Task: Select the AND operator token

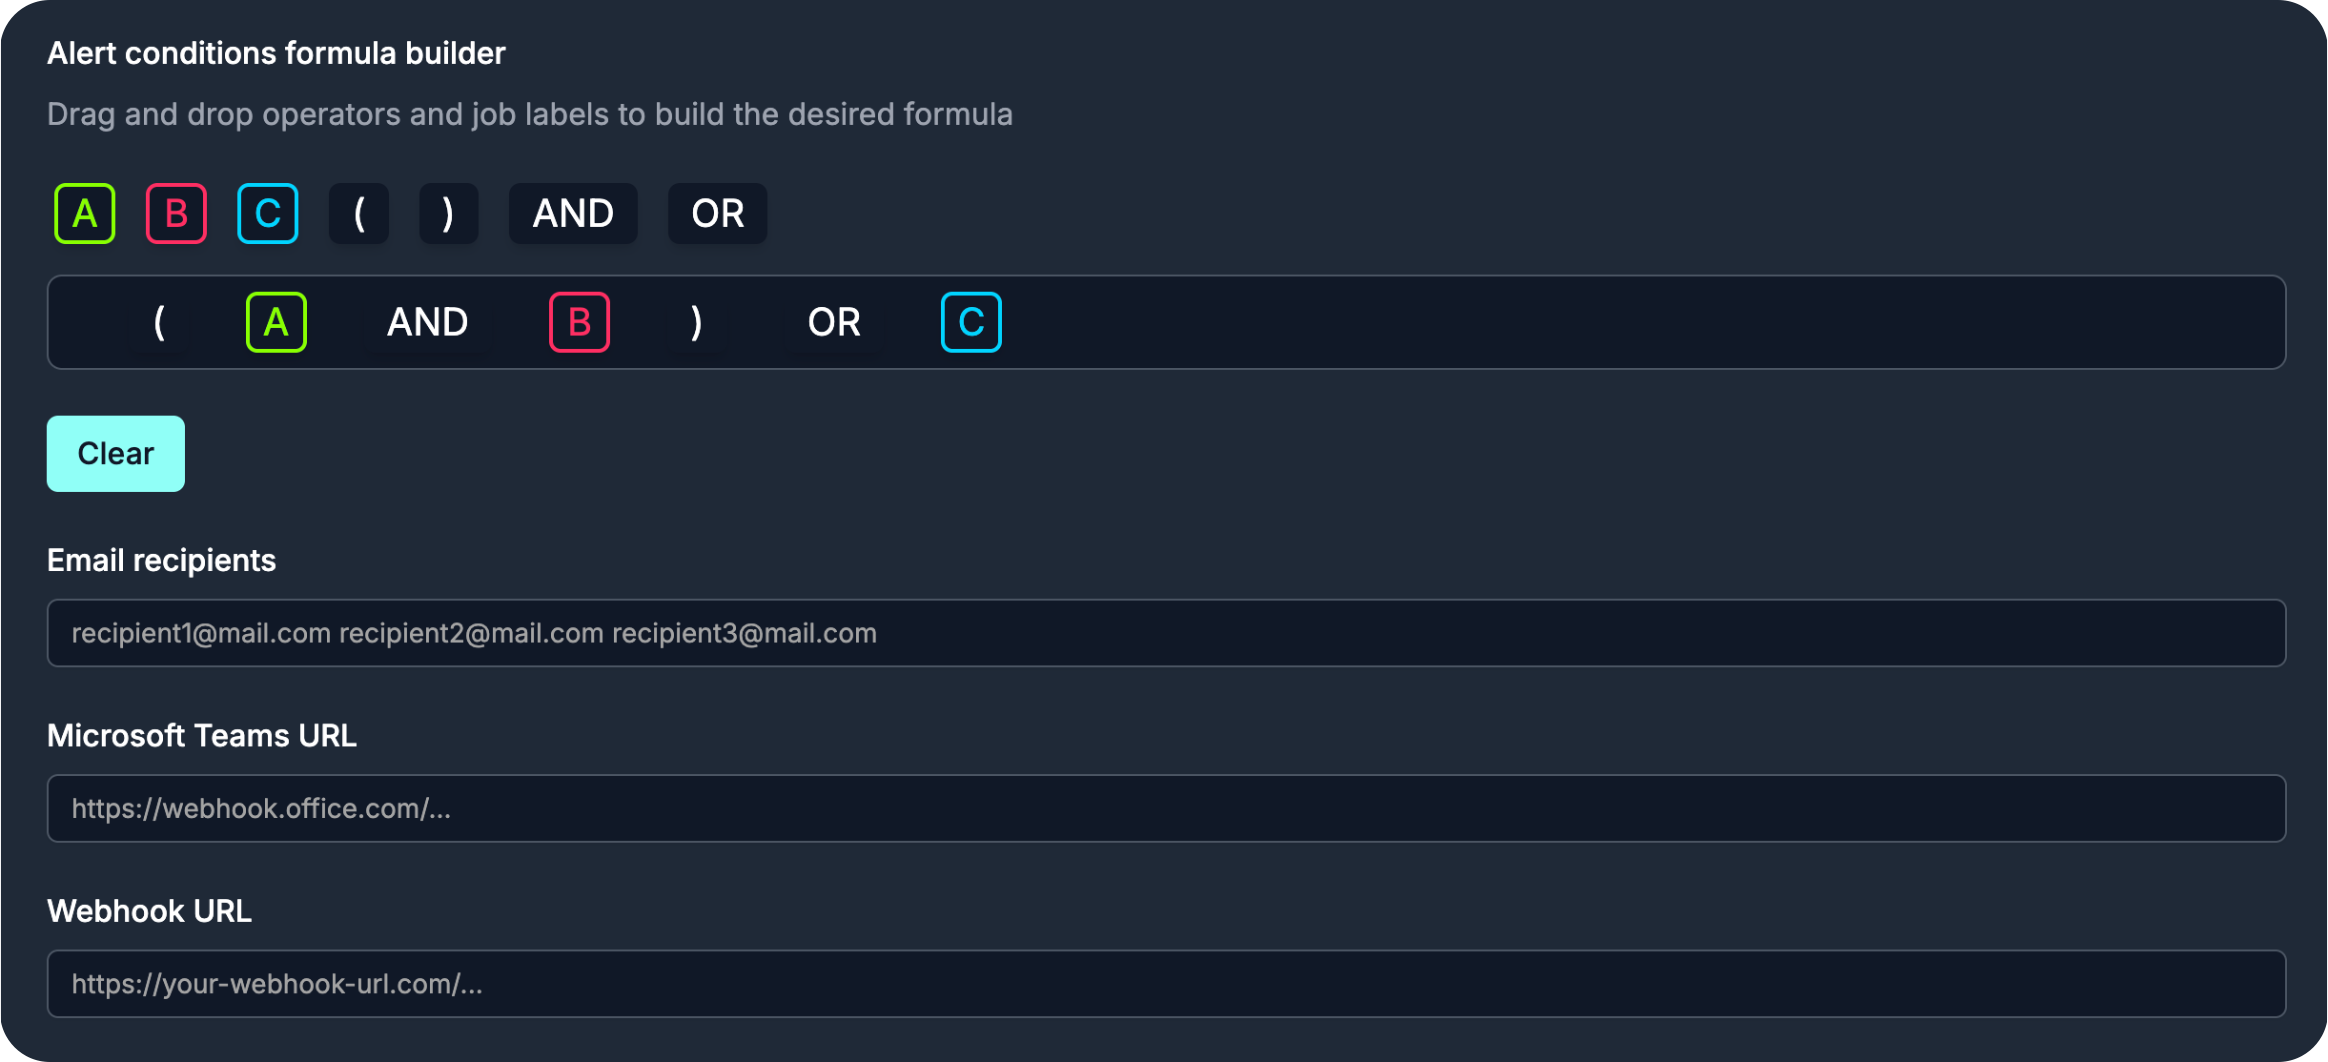Action: [x=573, y=213]
